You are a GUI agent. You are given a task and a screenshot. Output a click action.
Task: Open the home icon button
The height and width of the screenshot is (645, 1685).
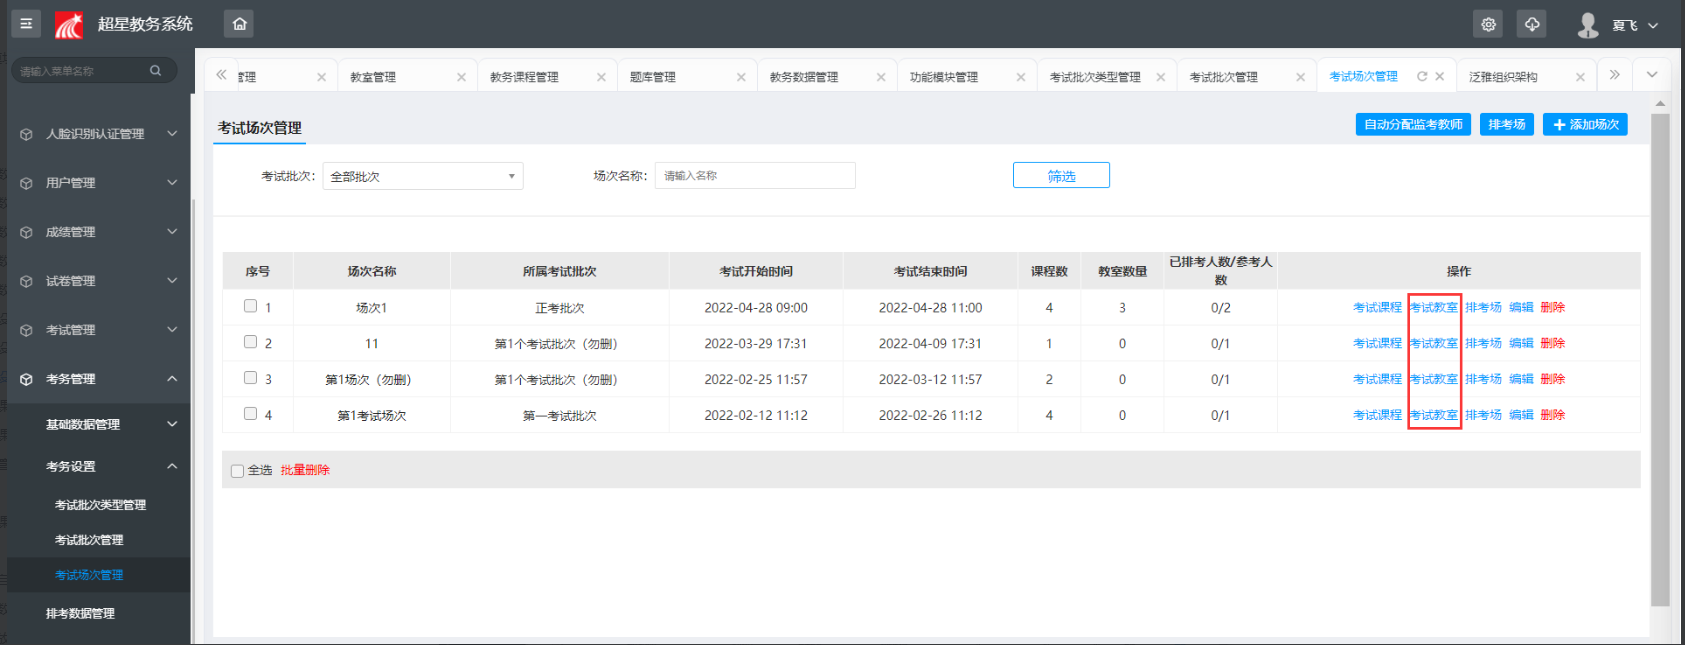[239, 24]
